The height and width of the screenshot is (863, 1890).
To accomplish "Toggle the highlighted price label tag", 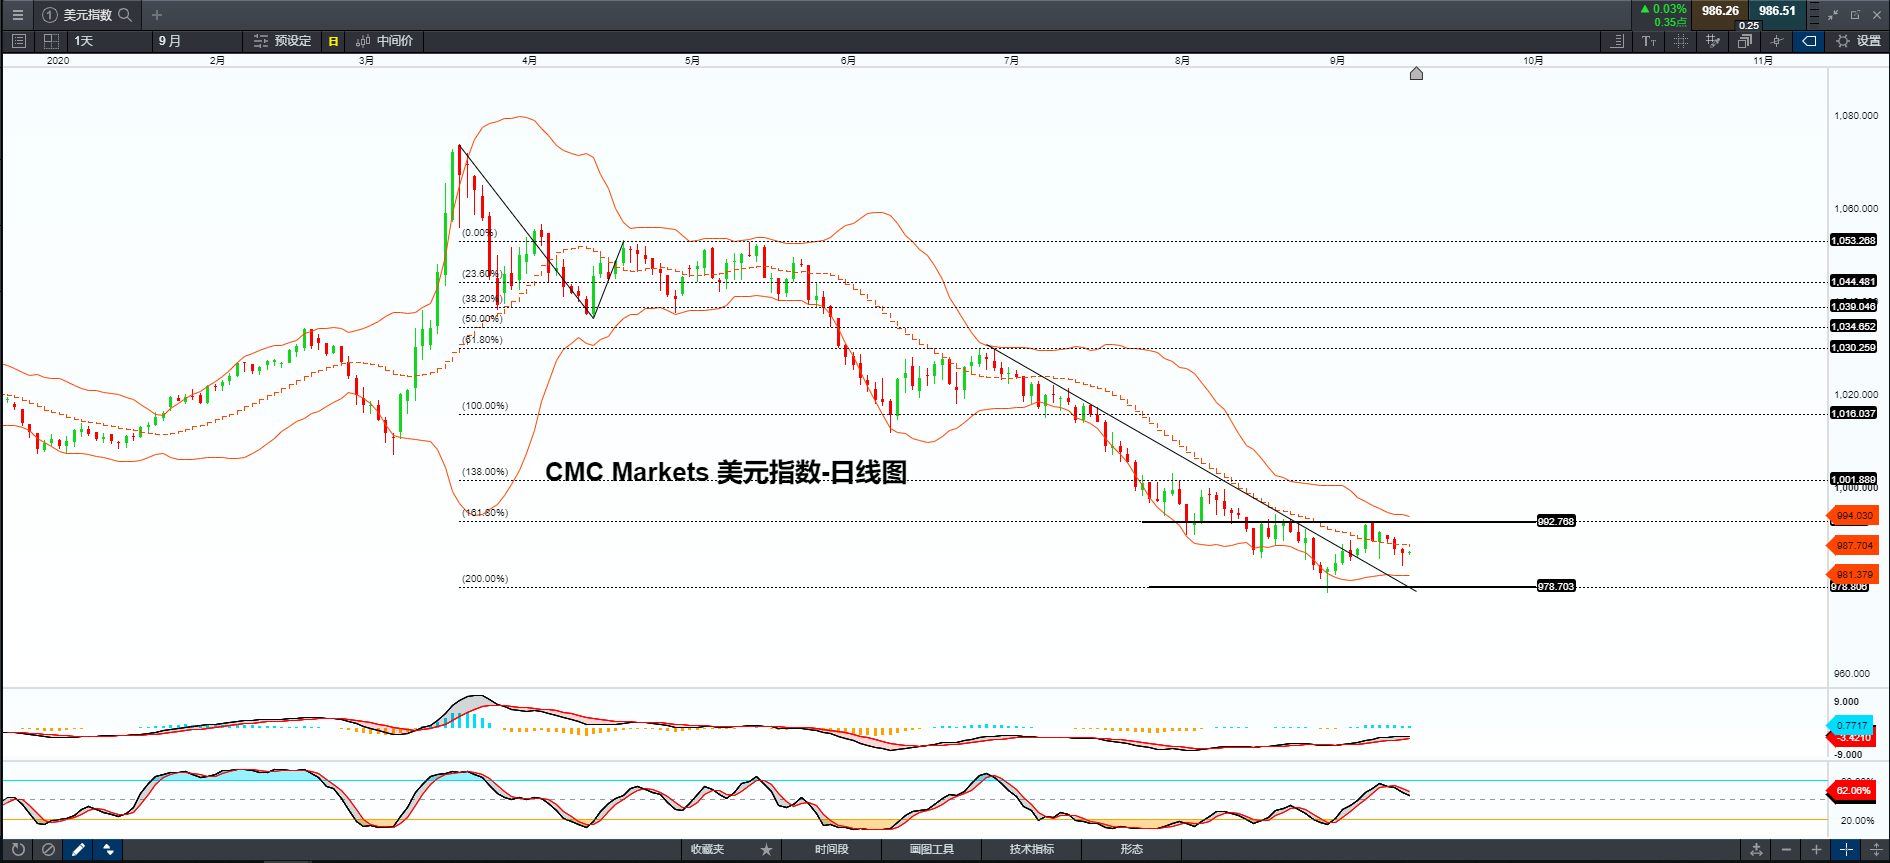I will pyautogui.click(x=1809, y=41).
